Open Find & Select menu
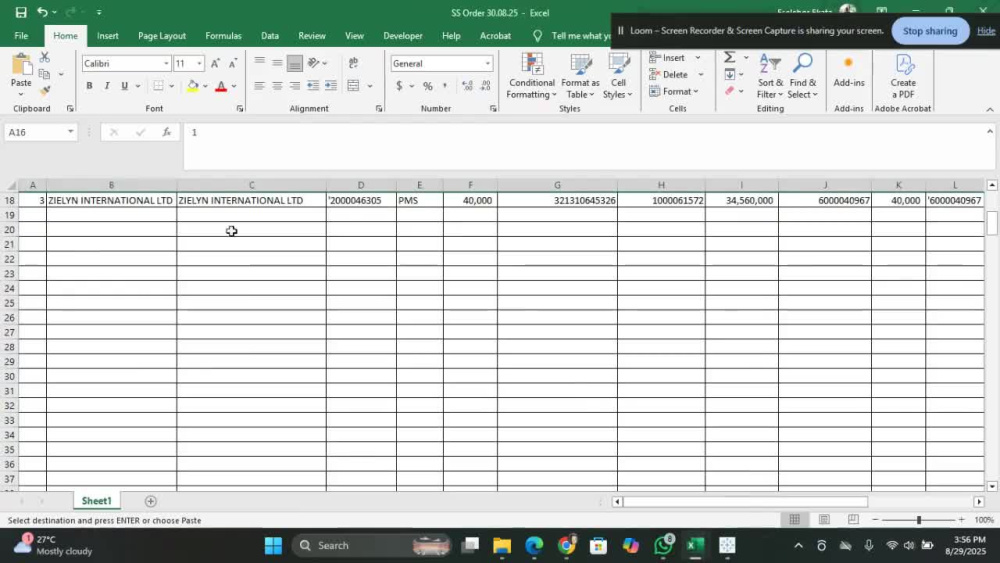The image size is (1000, 563). 802,76
